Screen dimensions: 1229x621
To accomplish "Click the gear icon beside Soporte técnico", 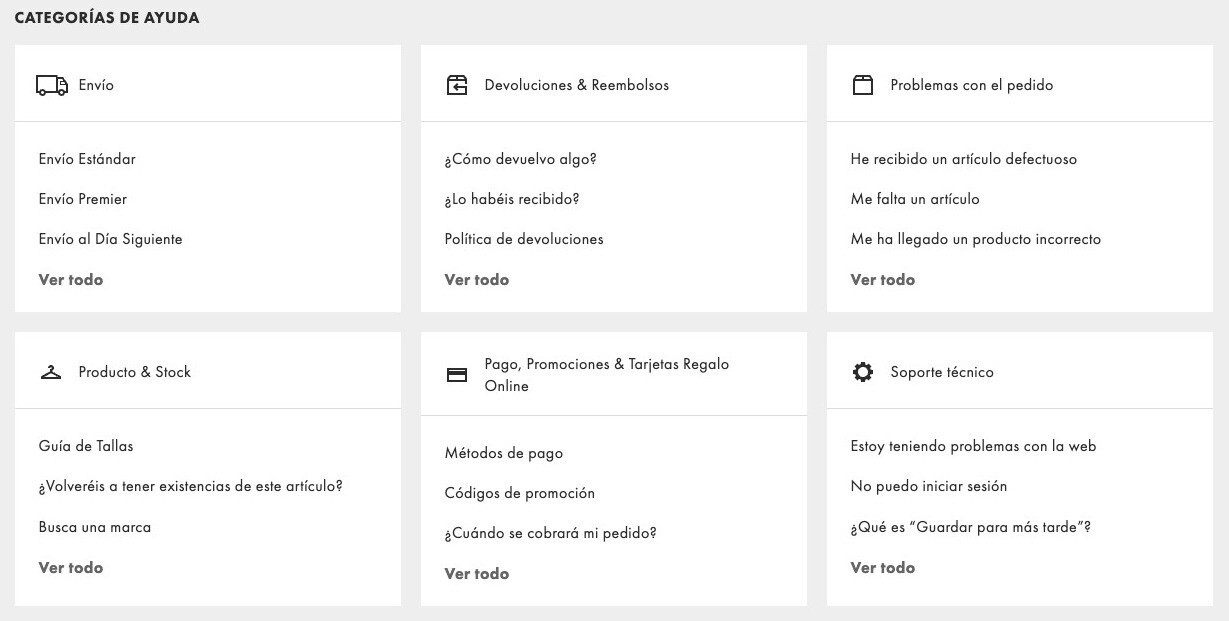I will [x=862, y=372].
